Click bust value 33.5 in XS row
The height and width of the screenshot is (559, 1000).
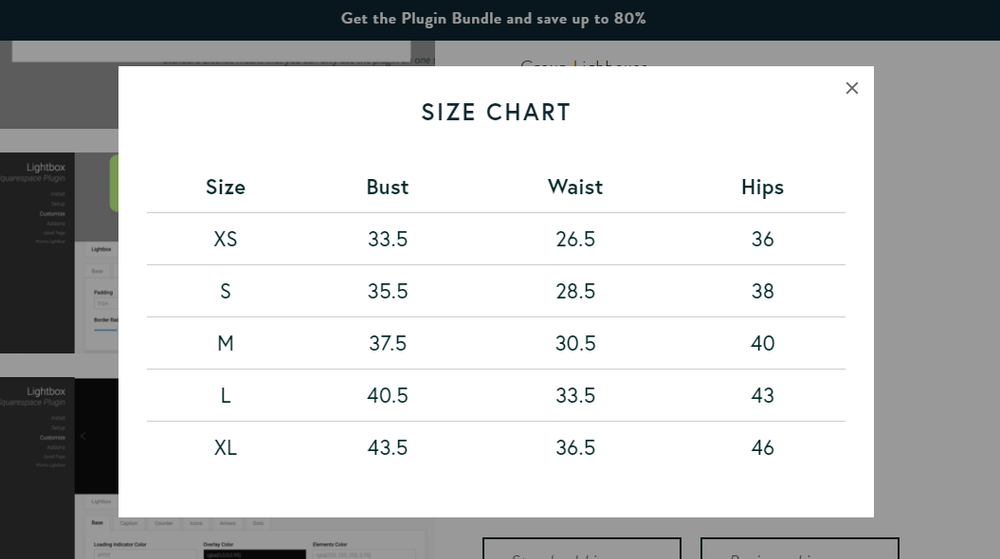point(387,239)
